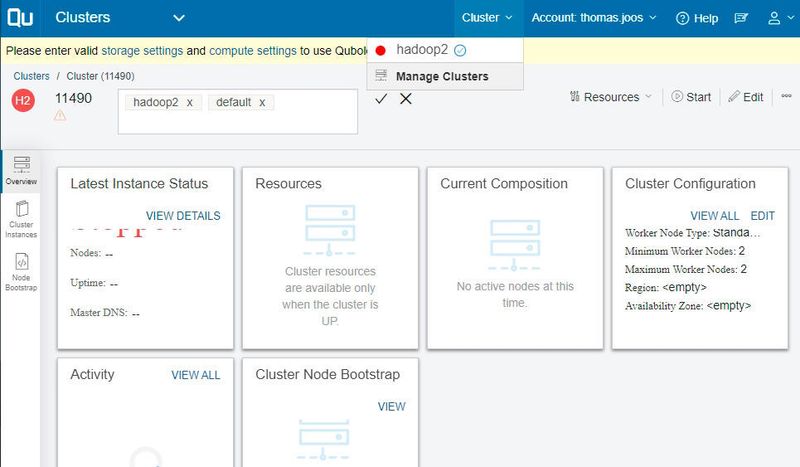Click the Availability Zone: <empty> line
This screenshot has width=800, height=467.
(x=688, y=306)
